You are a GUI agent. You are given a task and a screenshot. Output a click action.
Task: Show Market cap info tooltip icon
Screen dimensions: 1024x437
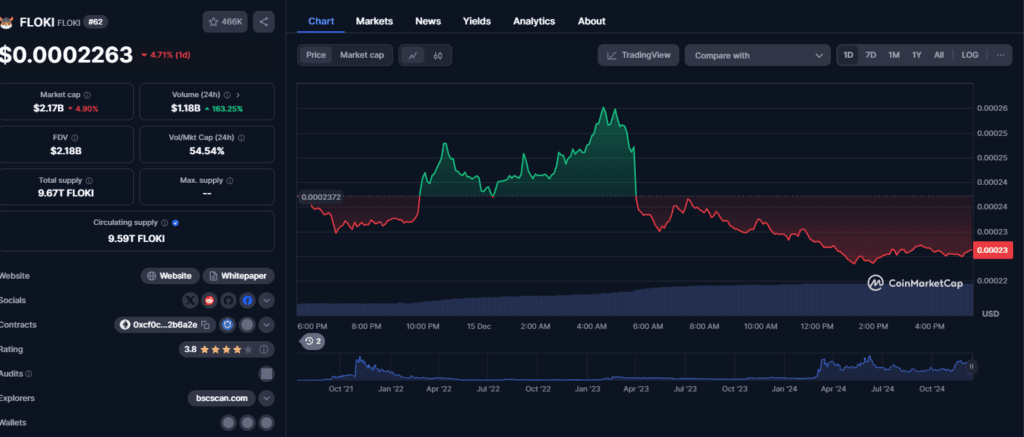(88, 95)
